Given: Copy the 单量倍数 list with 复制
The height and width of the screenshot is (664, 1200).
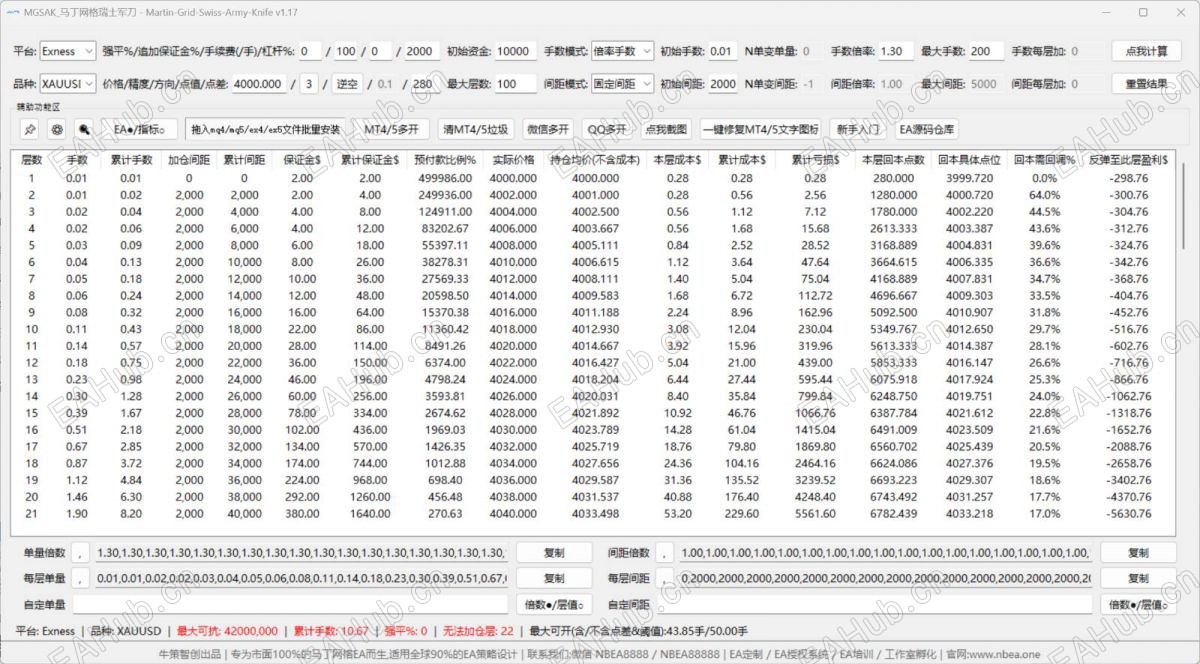Looking at the screenshot, I should [554, 552].
